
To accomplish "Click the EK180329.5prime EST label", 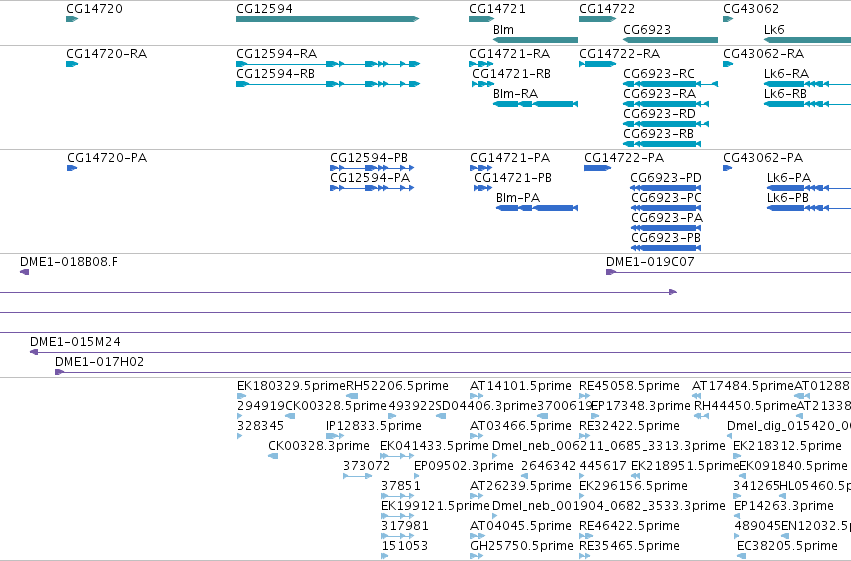I will (291, 386).
